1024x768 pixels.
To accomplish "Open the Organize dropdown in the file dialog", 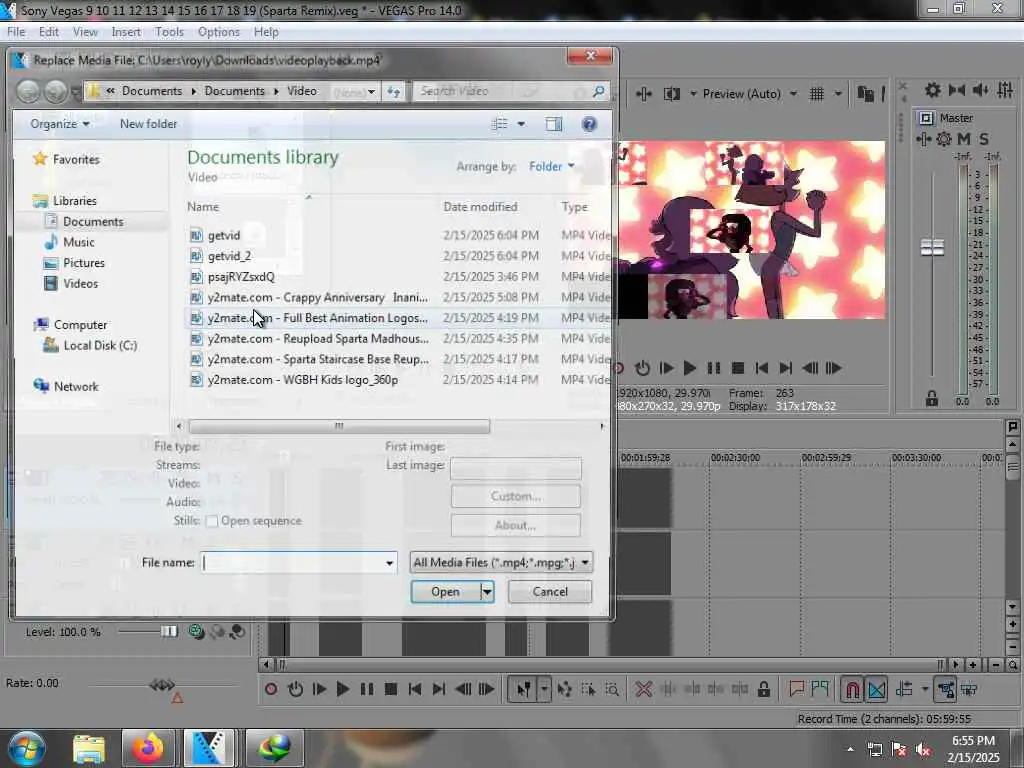I will [x=60, y=124].
